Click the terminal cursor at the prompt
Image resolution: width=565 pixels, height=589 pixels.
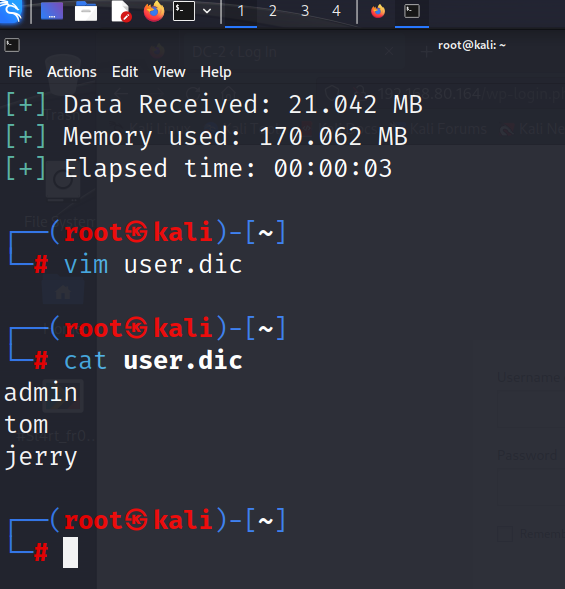pyautogui.click(x=71, y=552)
